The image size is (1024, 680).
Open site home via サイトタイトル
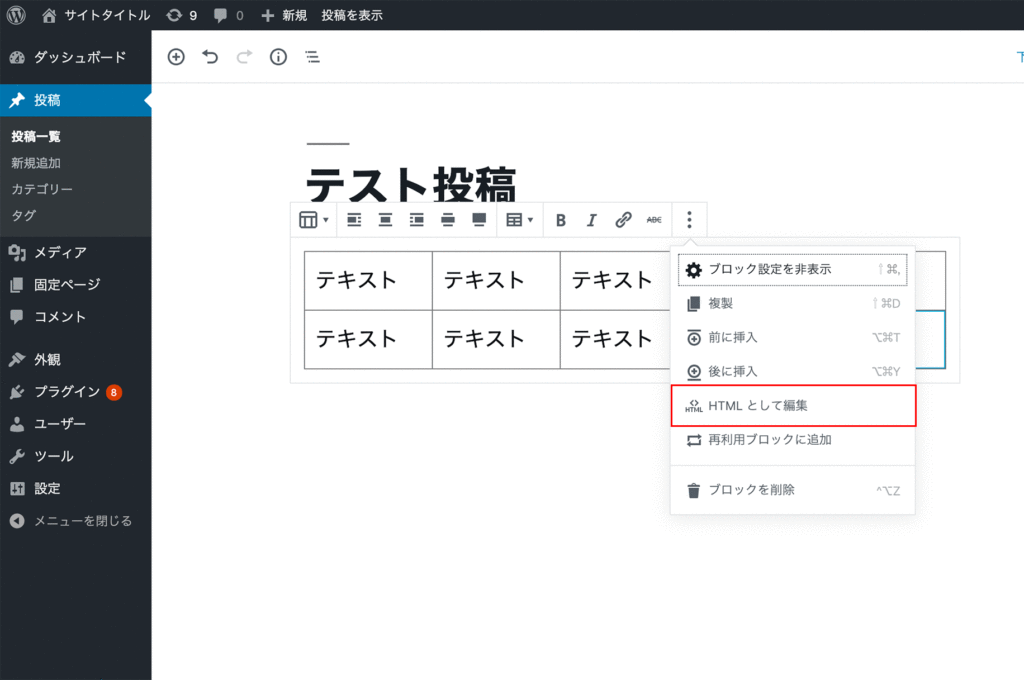click(x=95, y=15)
